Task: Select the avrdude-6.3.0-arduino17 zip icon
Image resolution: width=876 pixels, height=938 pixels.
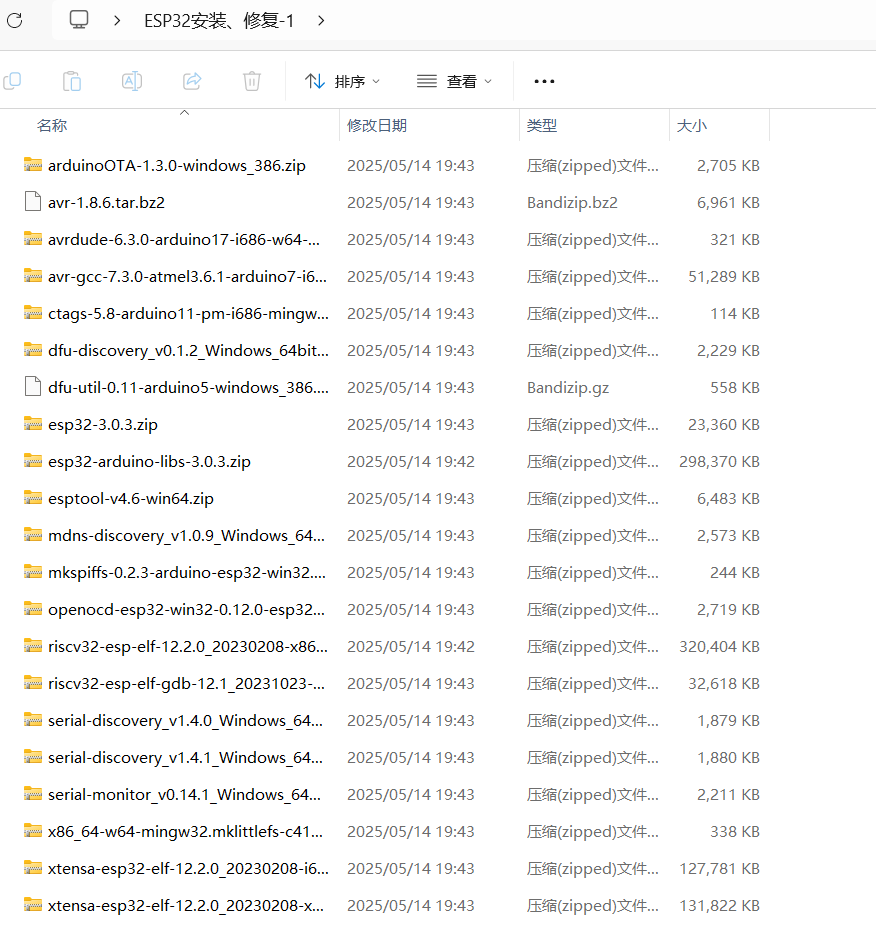Action: (x=33, y=239)
